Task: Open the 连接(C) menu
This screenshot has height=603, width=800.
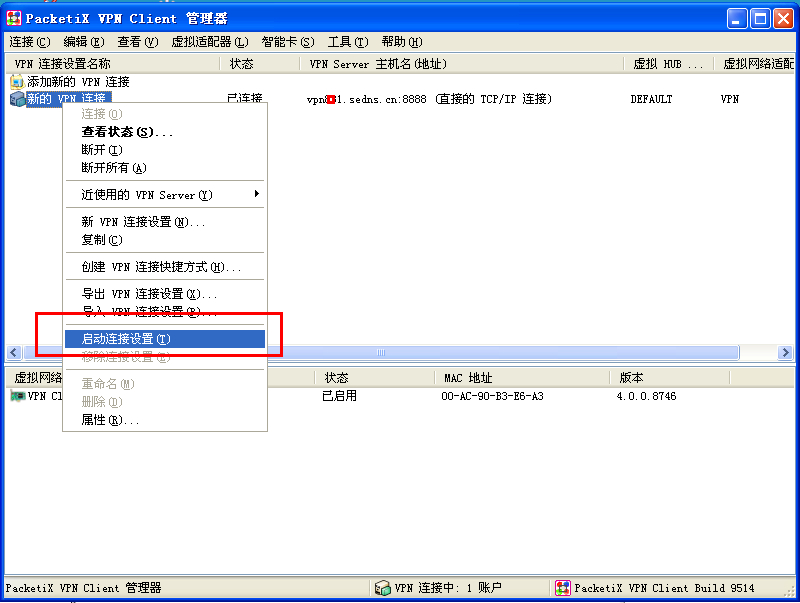Action: pos(30,42)
